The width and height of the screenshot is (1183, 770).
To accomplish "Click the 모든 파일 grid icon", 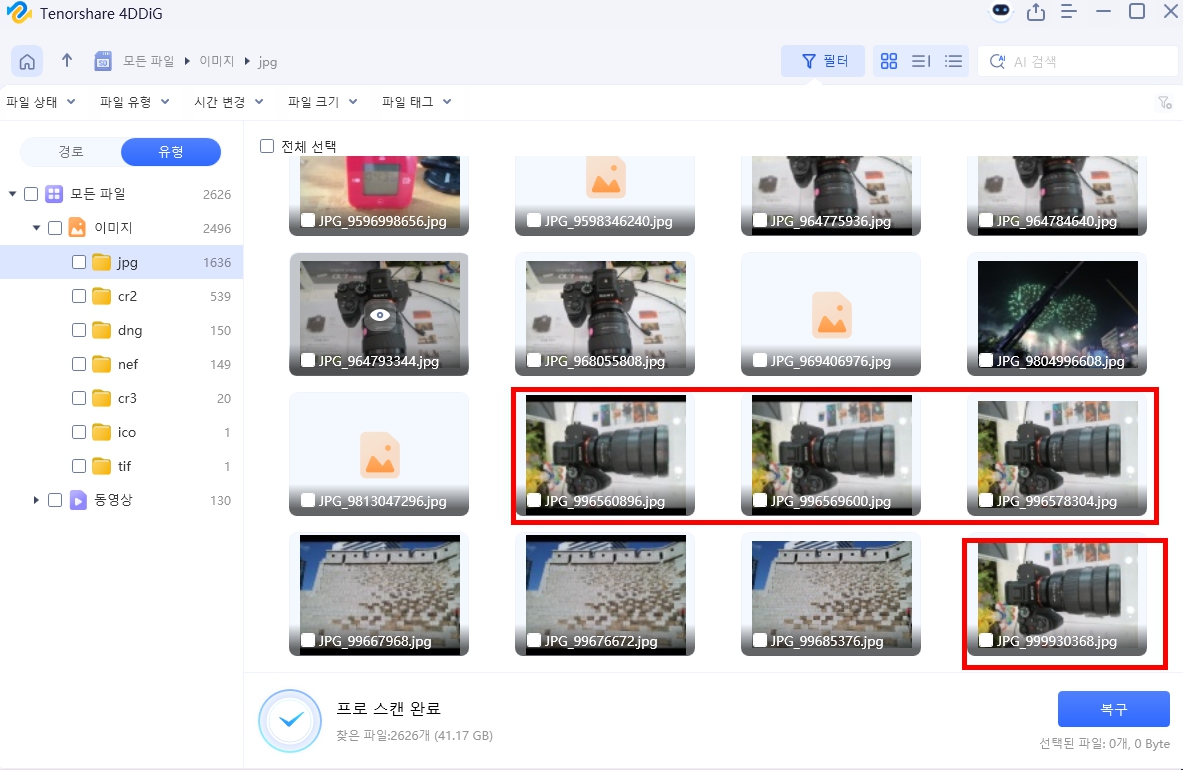I will click(54, 194).
